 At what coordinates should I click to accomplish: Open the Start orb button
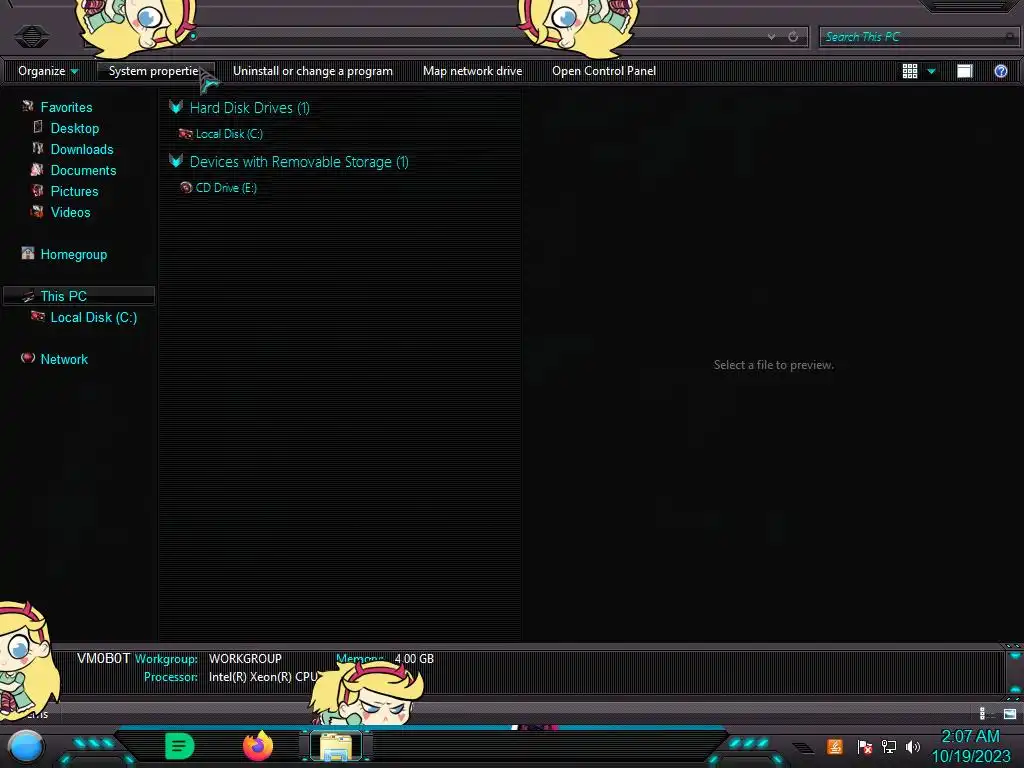pos(26,746)
